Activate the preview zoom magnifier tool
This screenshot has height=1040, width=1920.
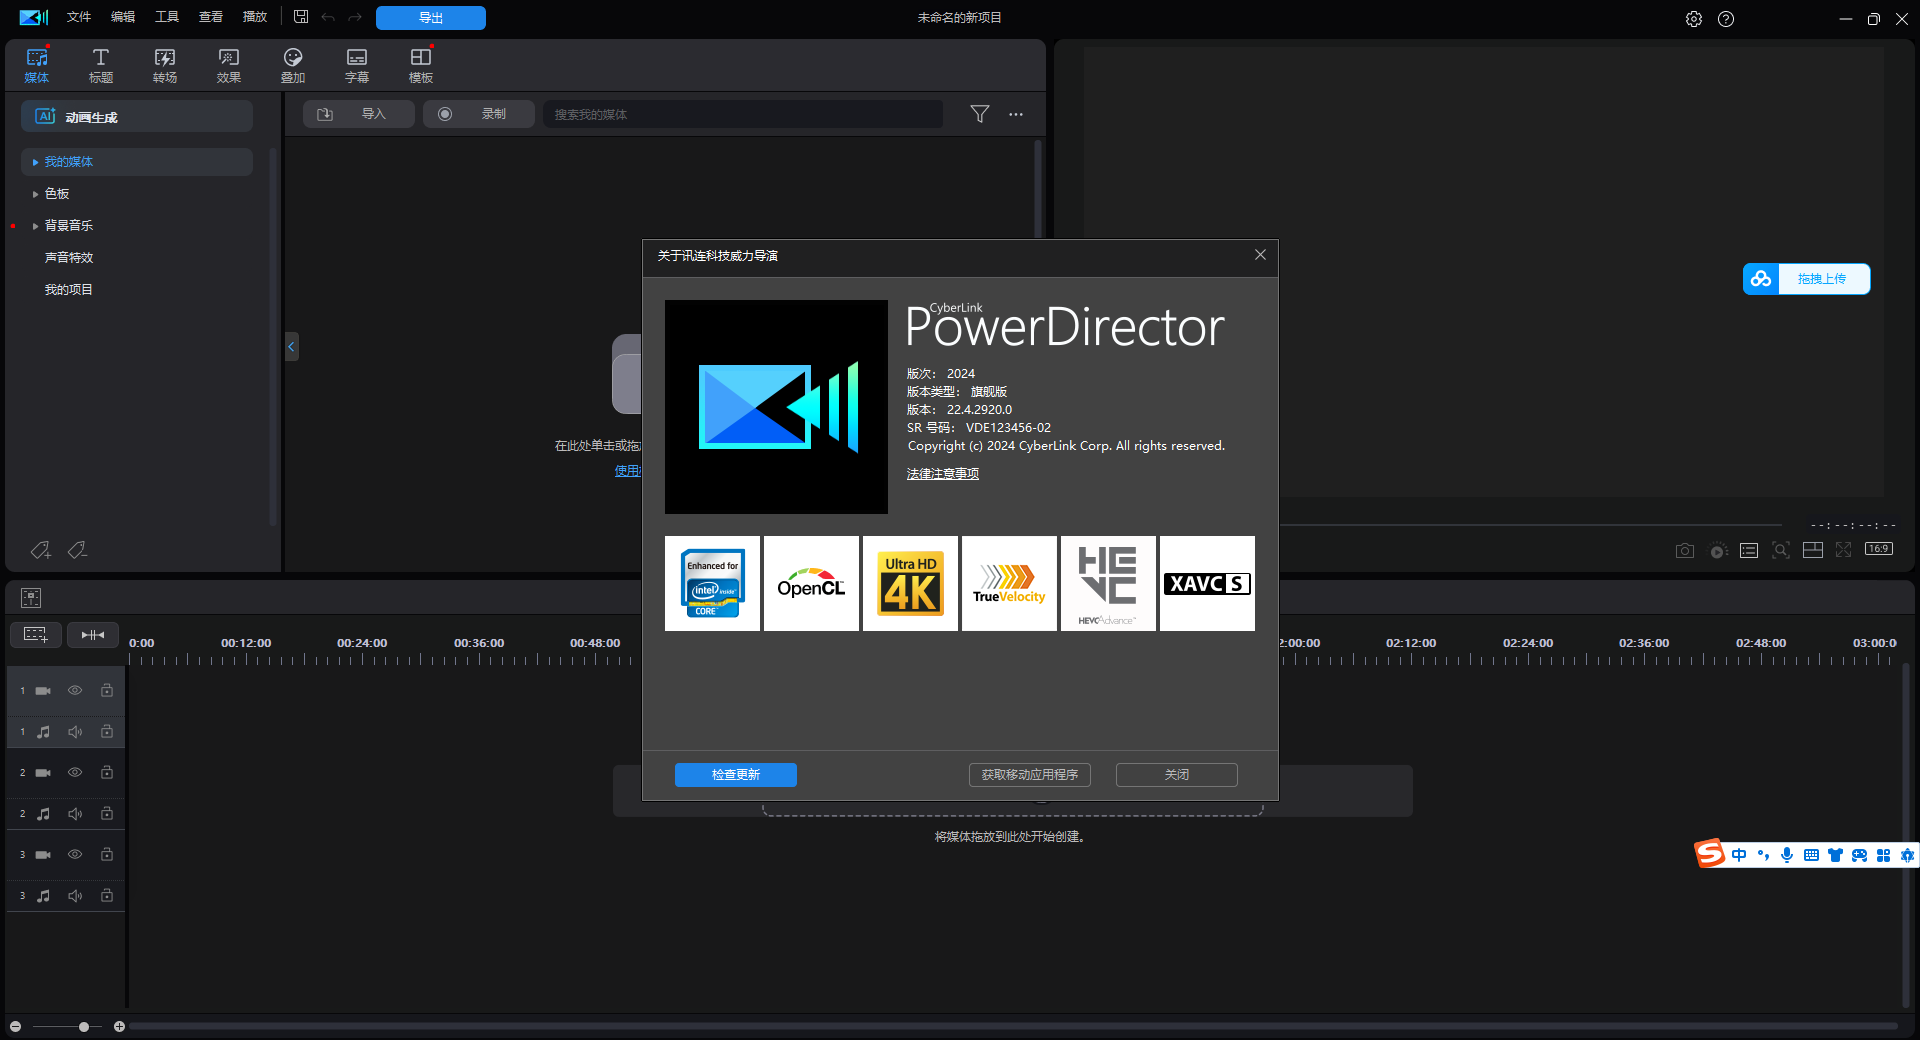click(1781, 550)
